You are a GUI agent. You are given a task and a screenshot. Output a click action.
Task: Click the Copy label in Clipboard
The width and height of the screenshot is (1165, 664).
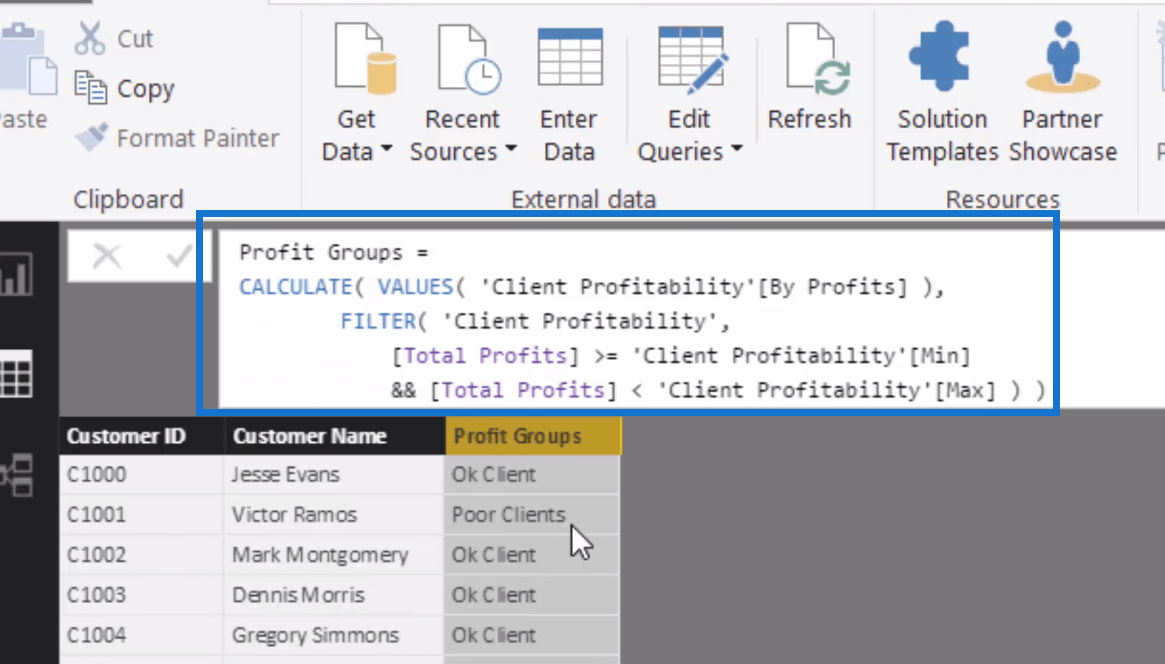coord(146,89)
